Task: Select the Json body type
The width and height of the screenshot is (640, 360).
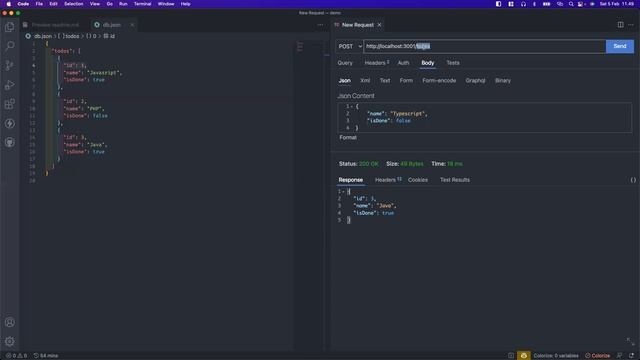Action: [344, 81]
